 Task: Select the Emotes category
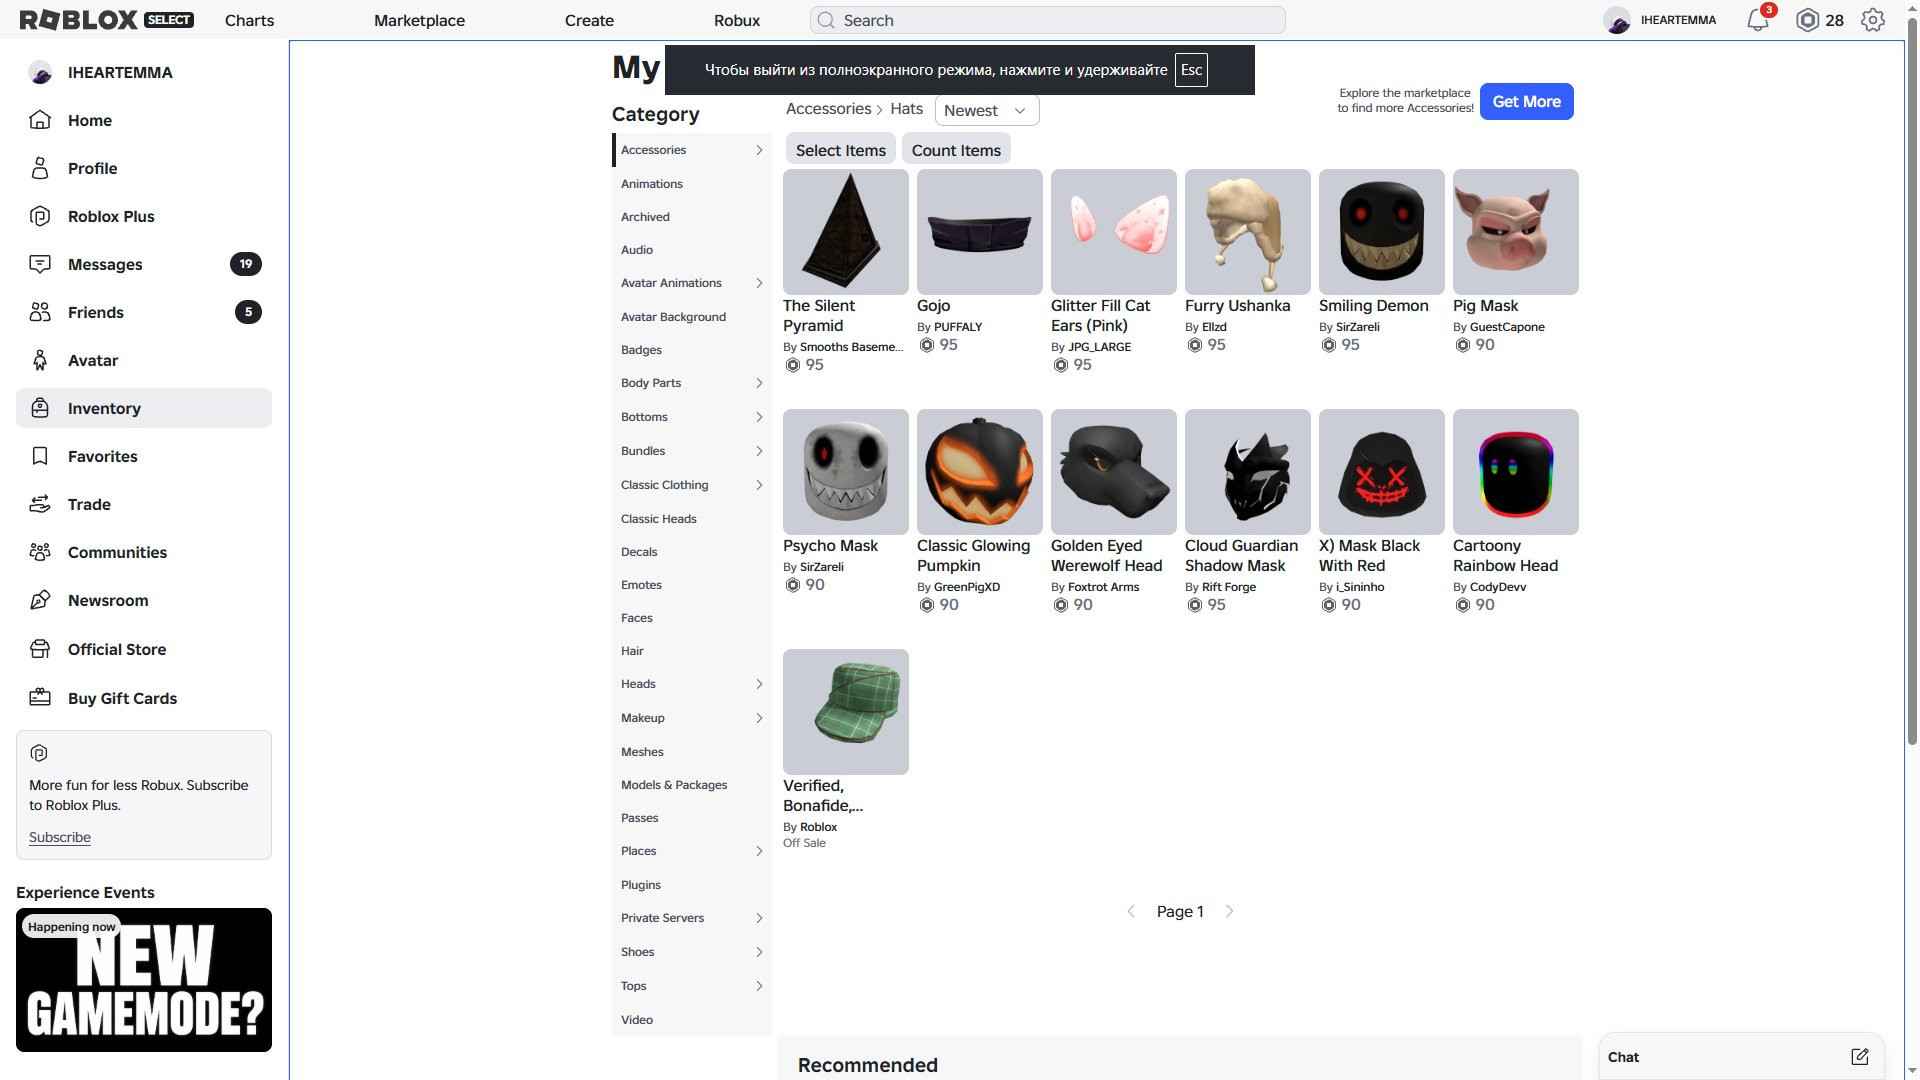(641, 585)
